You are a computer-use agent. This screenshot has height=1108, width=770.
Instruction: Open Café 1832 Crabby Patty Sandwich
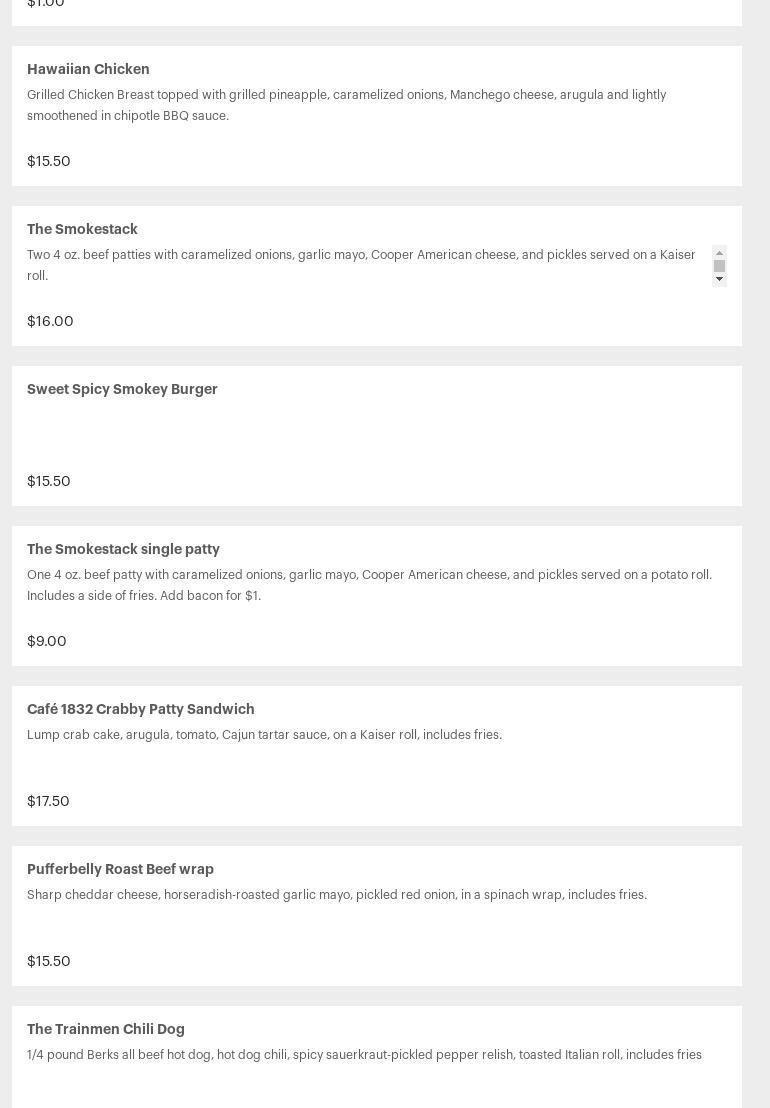[x=141, y=710]
